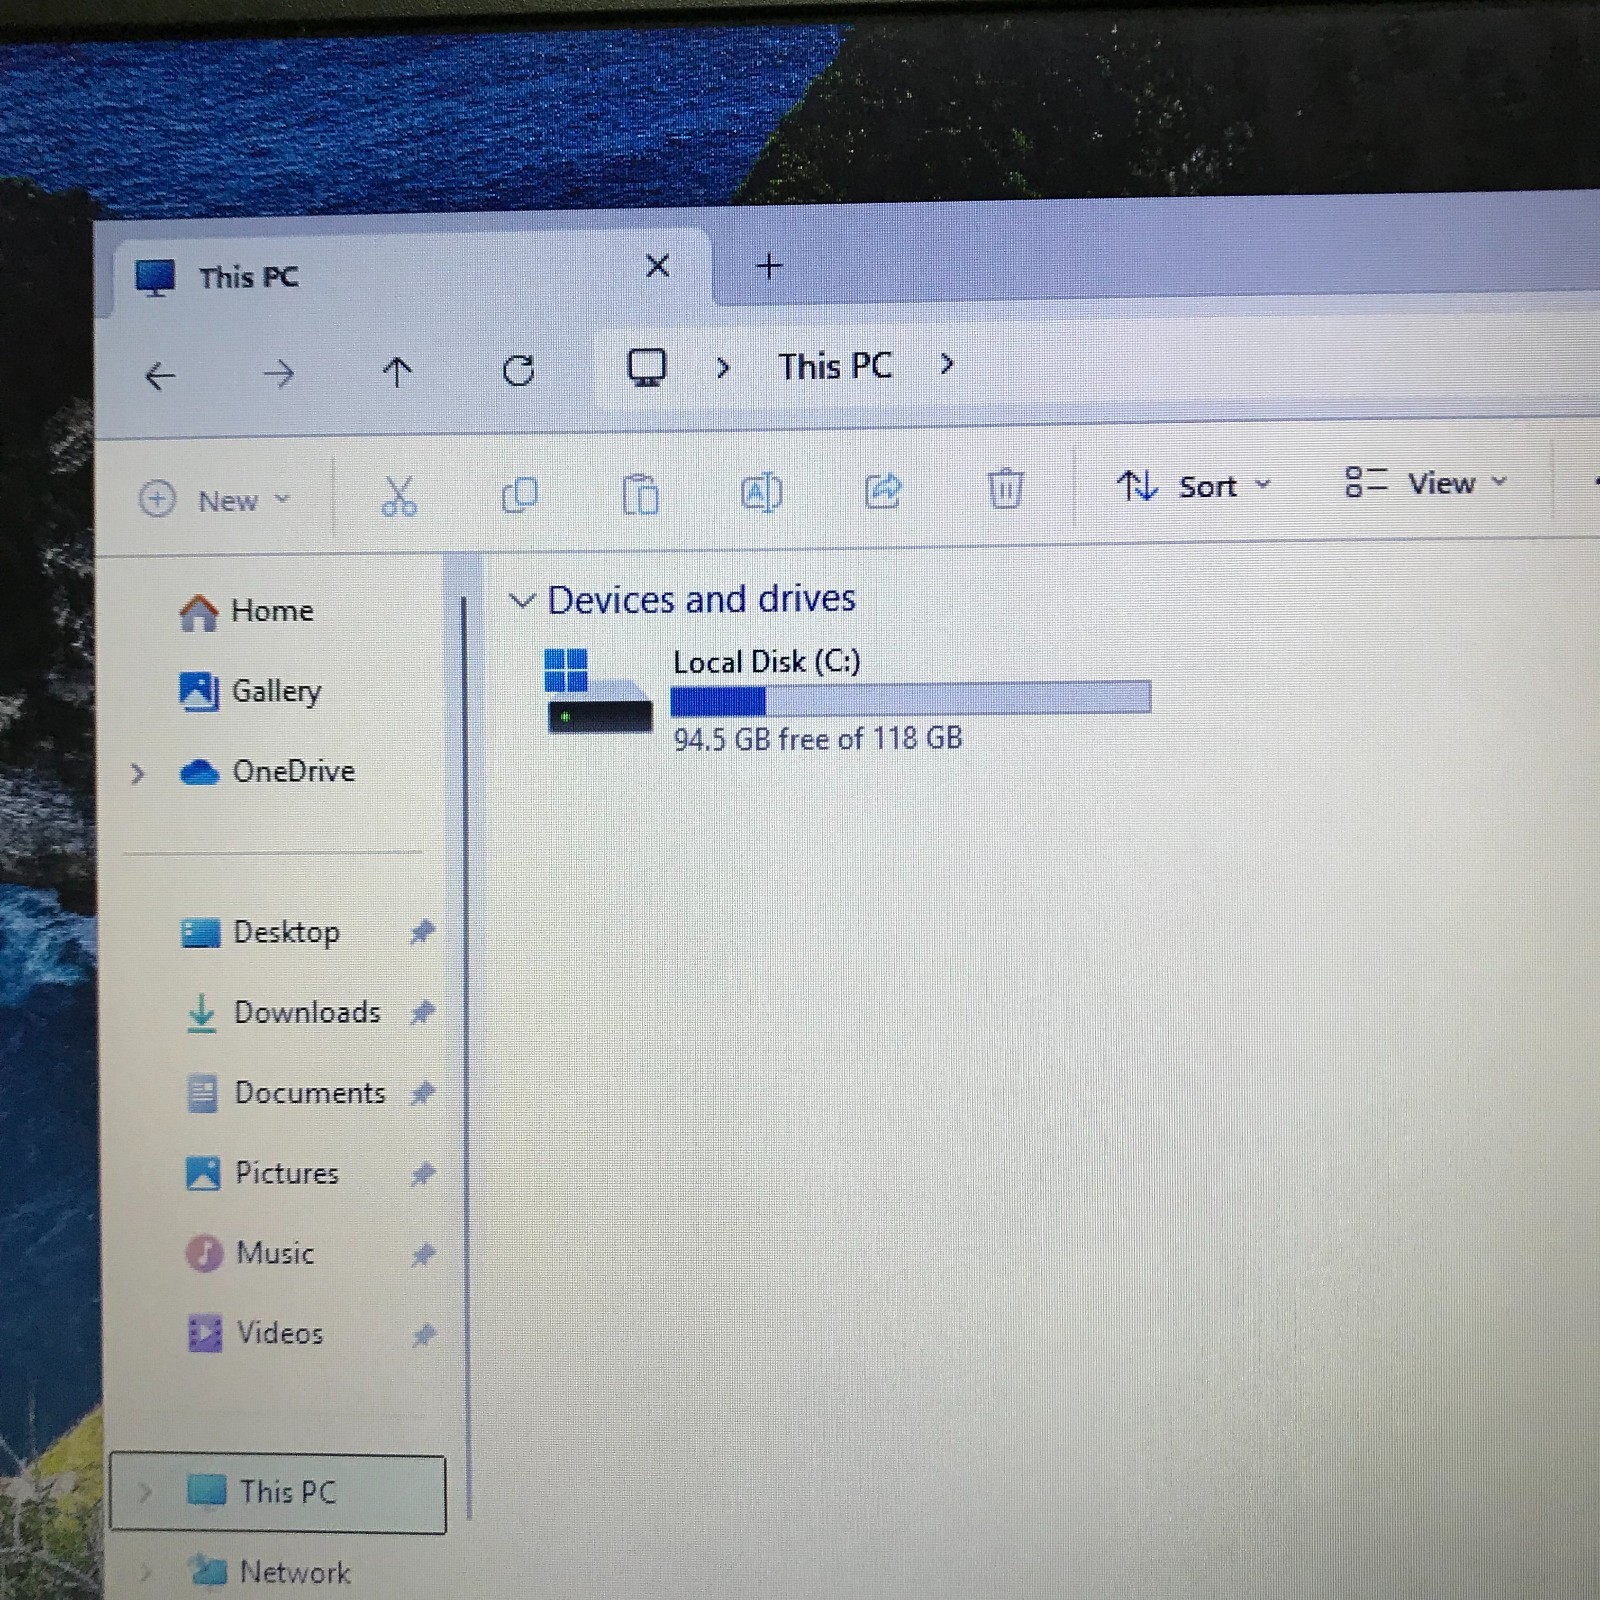Select the Share icon in toolbar
Image resolution: width=1600 pixels, height=1600 pixels.
[883, 490]
